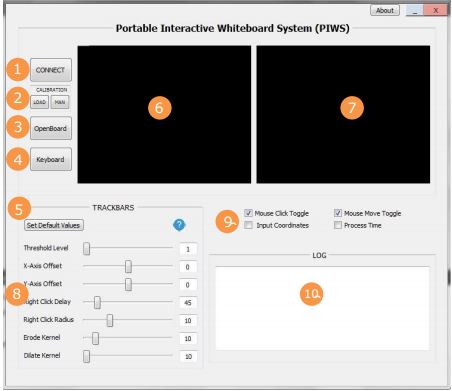Viewport: 452px width, 391px height.
Task: Open the blue trackbars help icon
Action: 179,225
